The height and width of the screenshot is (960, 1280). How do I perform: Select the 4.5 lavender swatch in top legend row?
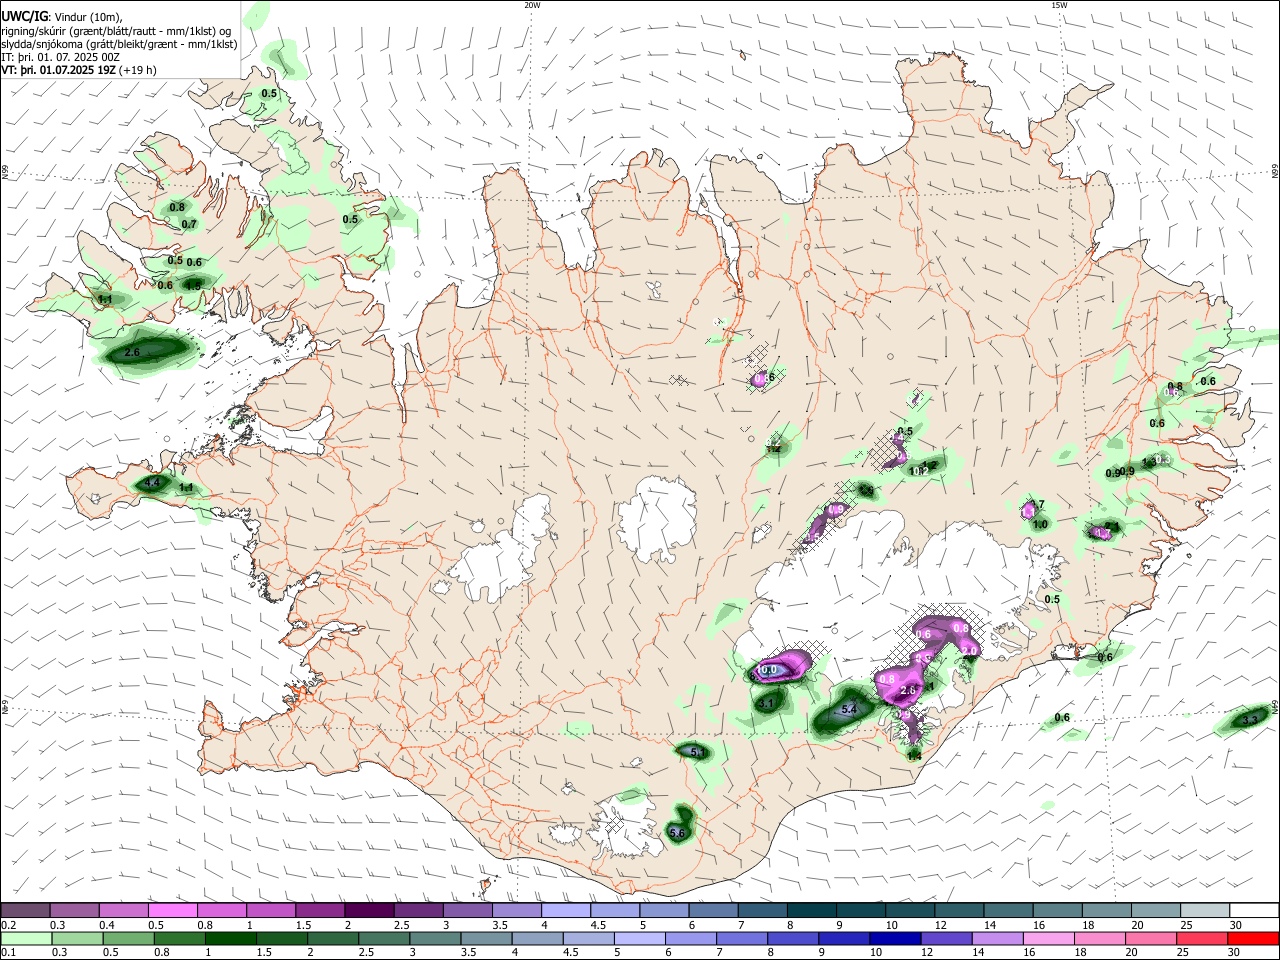coord(613,910)
